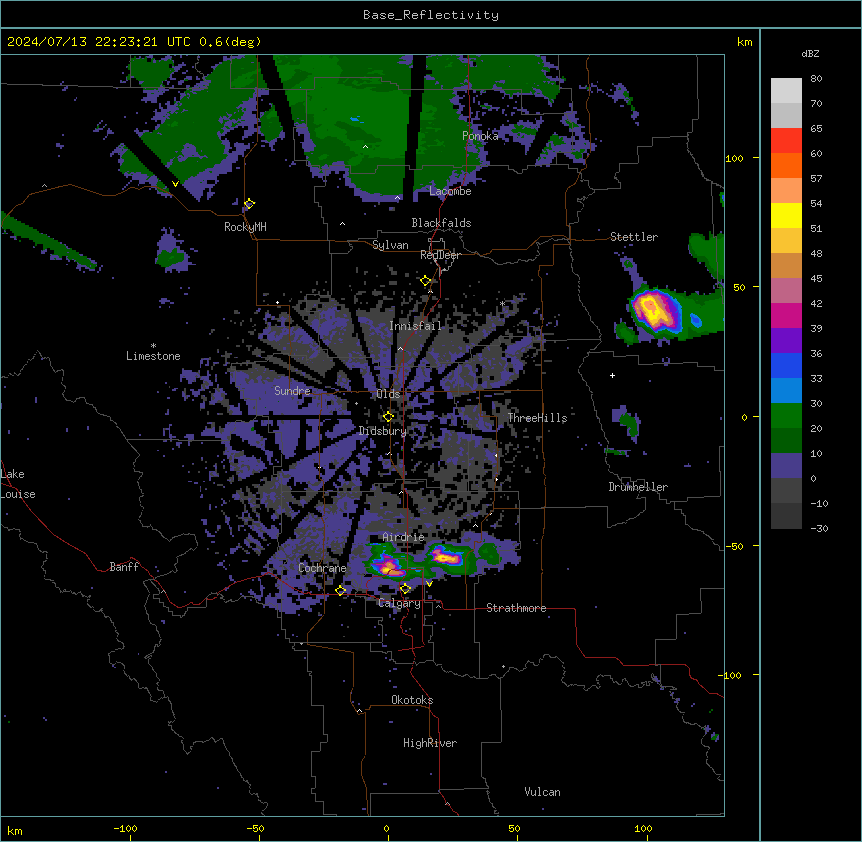The height and width of the screenshot is (842, 862).
Task: Click the -50 tick label on right axis
Action: [734, 546]
